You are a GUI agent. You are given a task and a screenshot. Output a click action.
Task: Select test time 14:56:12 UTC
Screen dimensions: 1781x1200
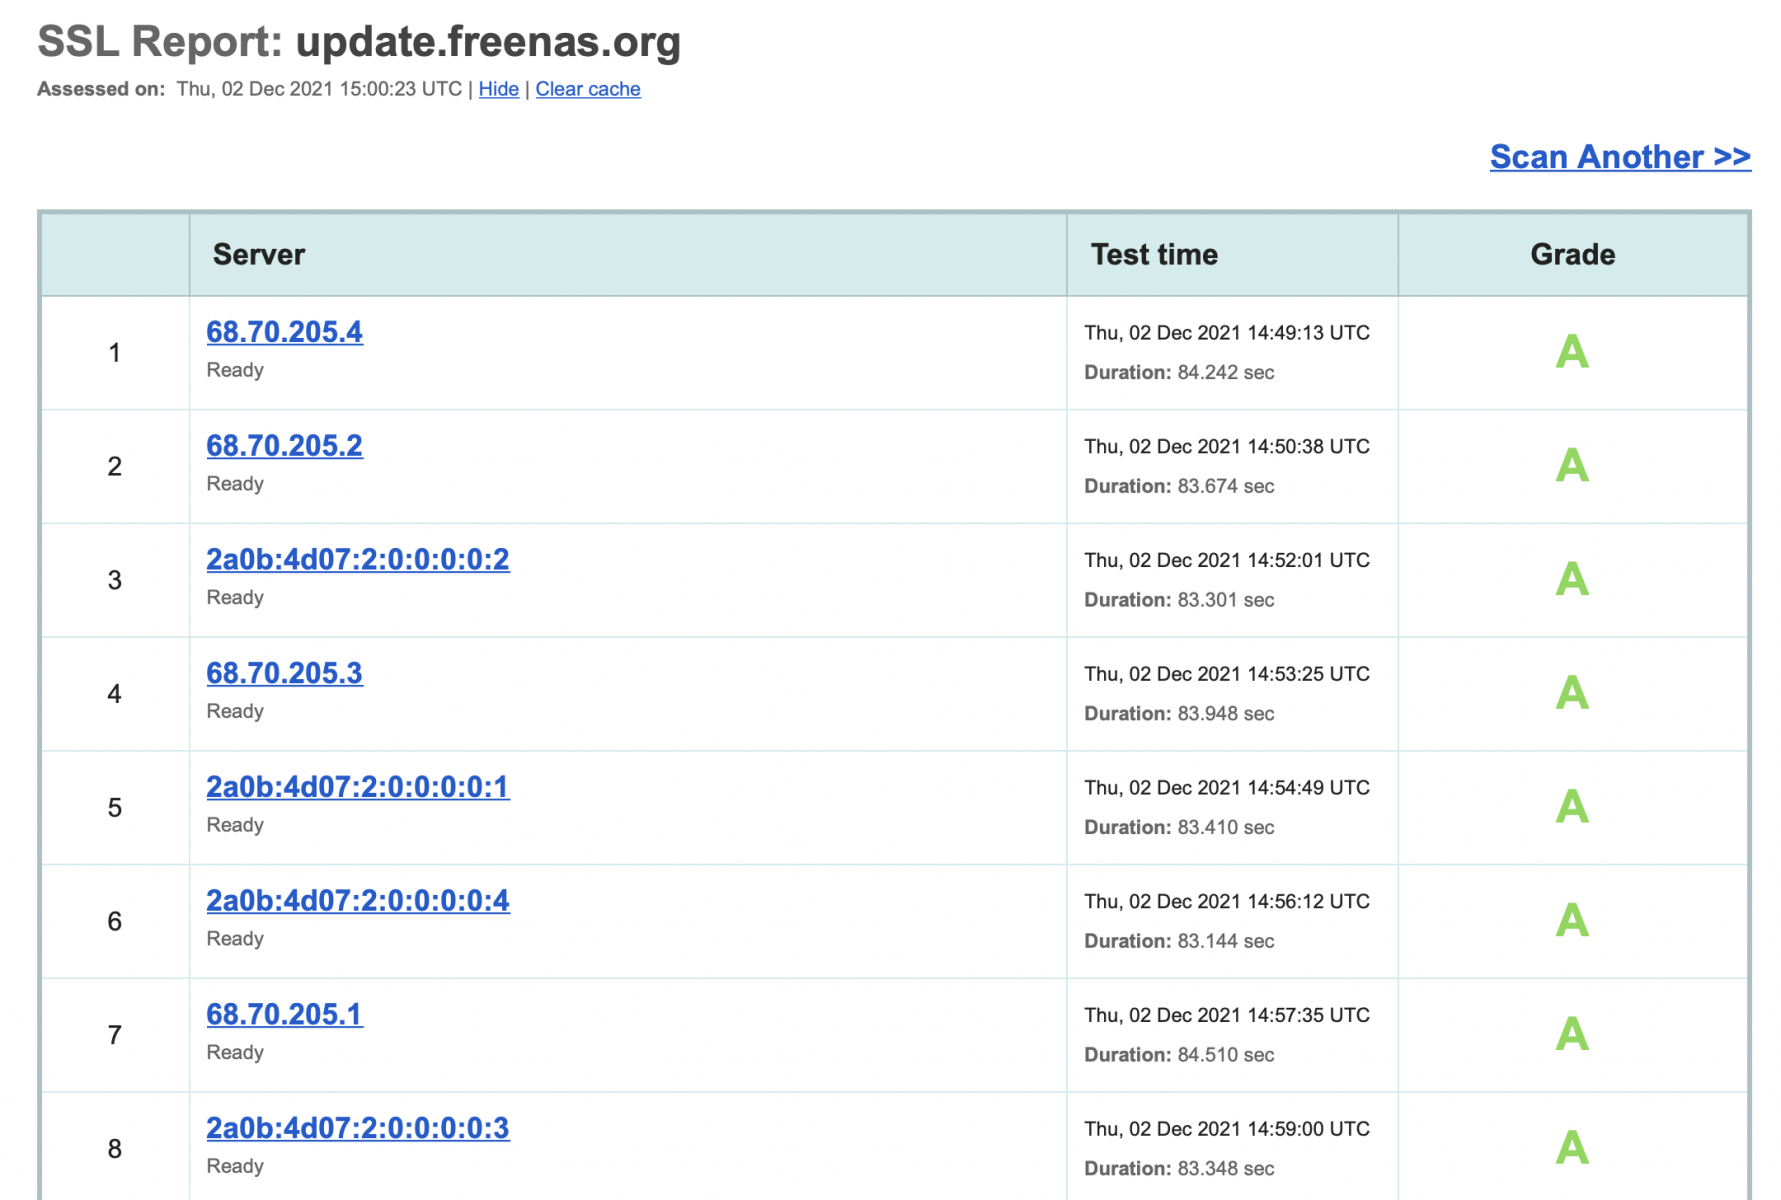tap(1227, 902)
